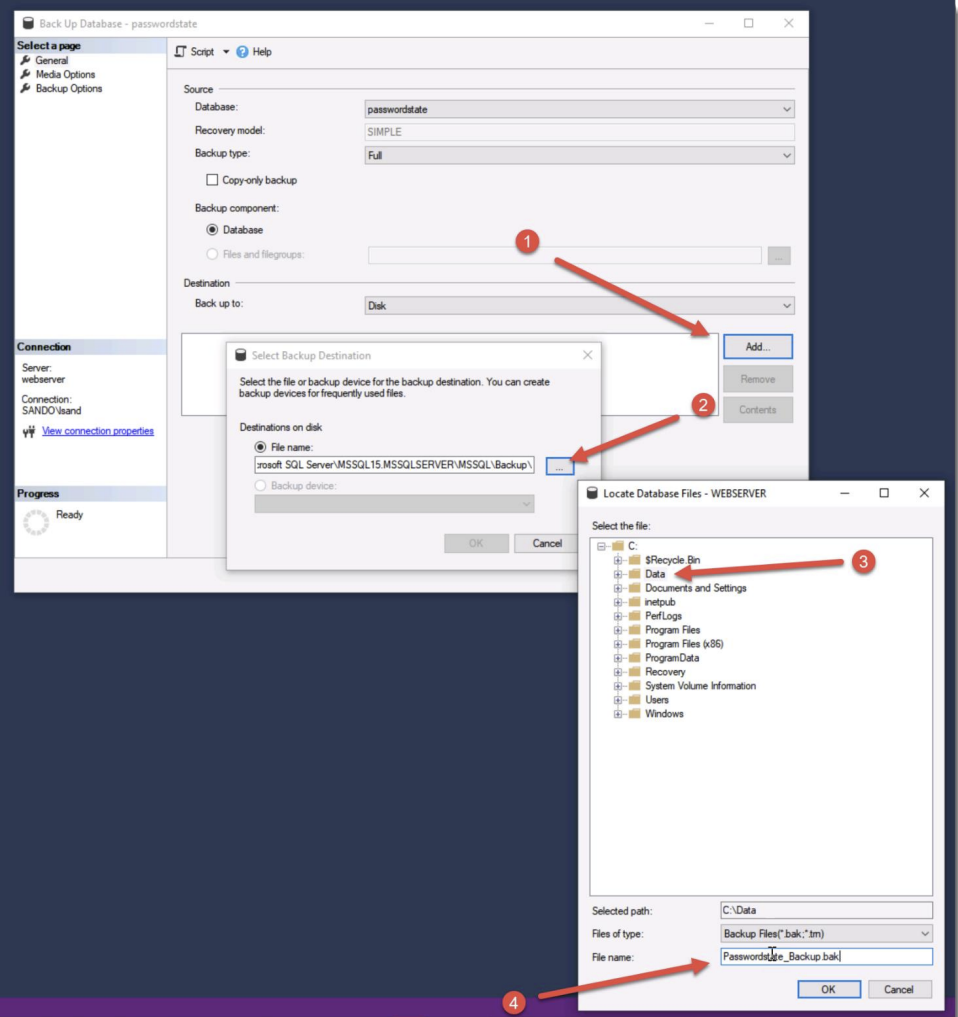
Task: Expand the inetpub folder
Action: (x=617, y=602)
